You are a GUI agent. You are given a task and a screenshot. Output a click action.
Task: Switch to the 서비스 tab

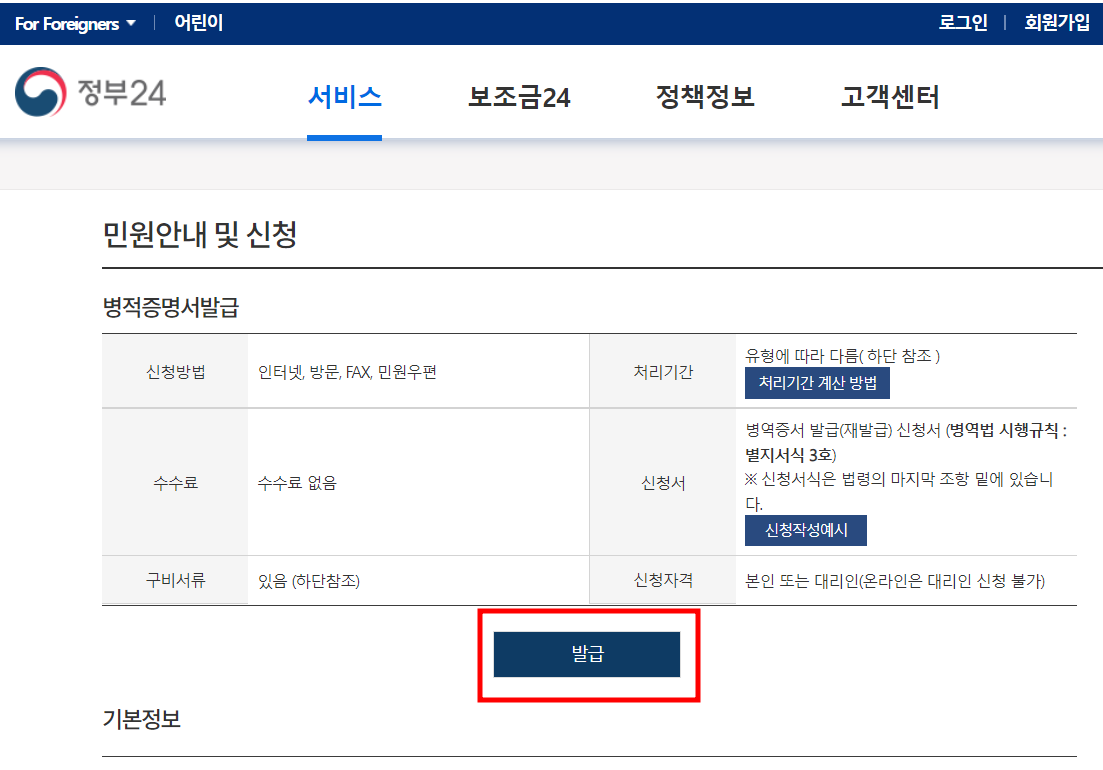coord(344,97)
